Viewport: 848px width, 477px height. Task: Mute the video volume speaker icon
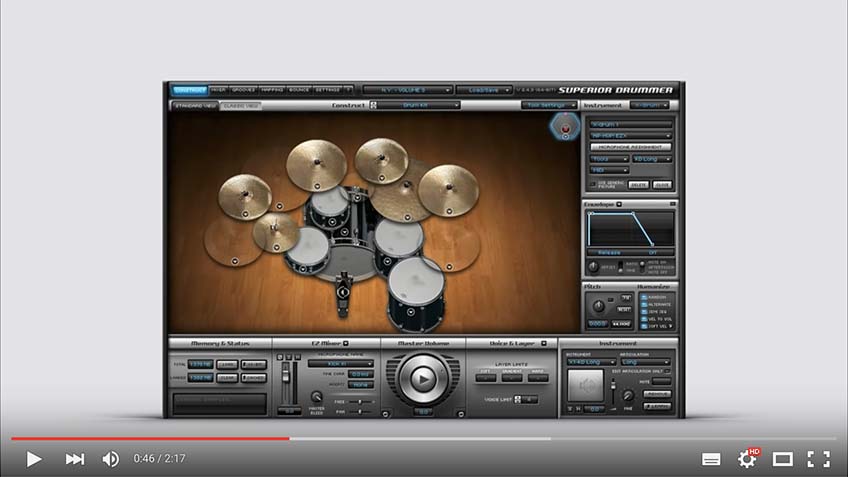pyautogui.click(x=111, y=459)
